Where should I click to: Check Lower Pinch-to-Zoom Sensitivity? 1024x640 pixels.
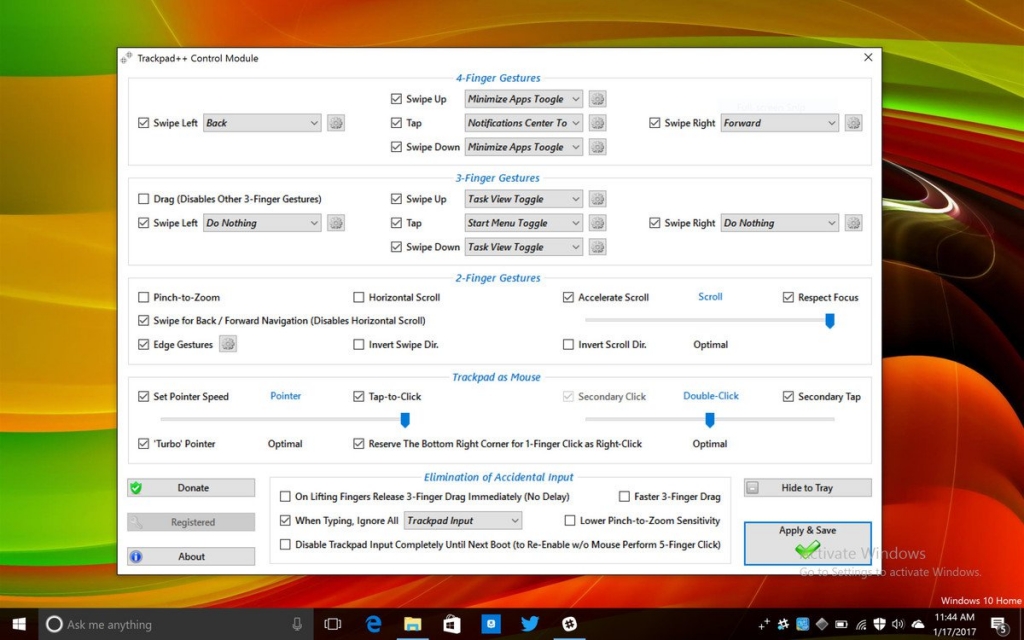569,520
